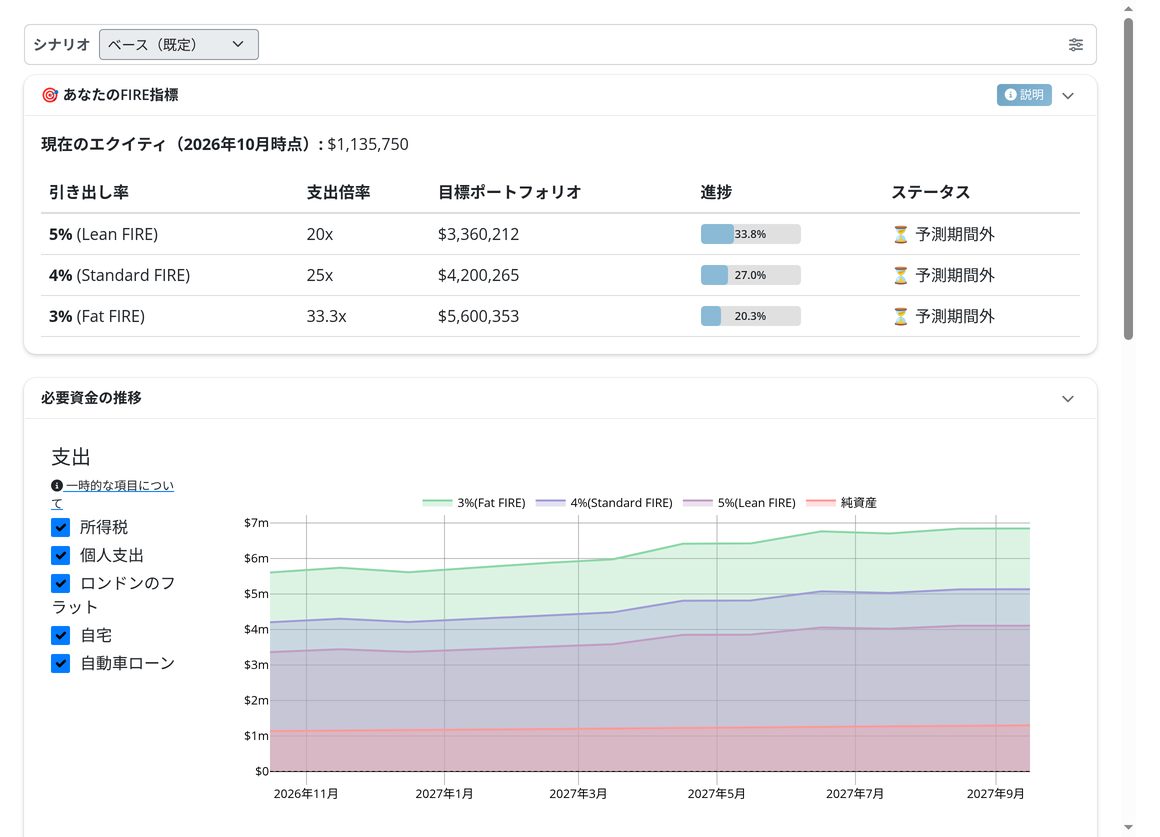The height and width of the screenshot is (837, 1160).
Task: Toggle the 自宅 checkbox
Action: click(61, 635)
